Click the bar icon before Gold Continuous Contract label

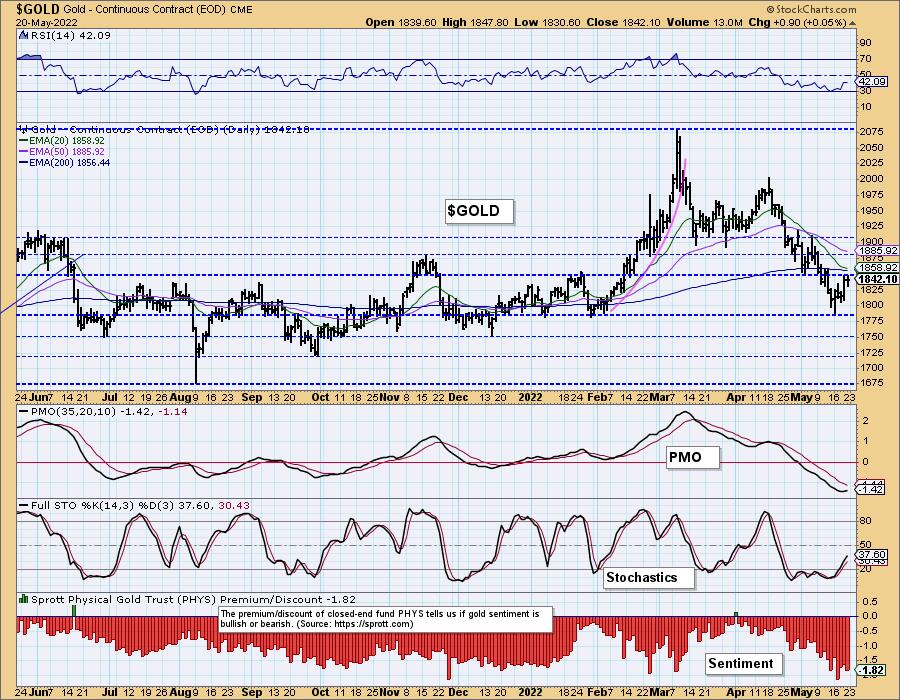(23, 129)
